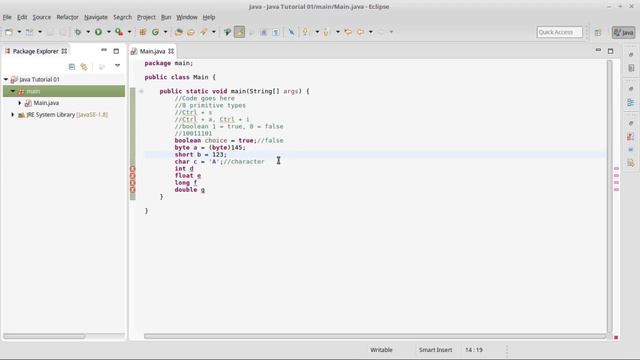Click the Run Last Tool external tools icon
Screen dimensions: 640x360
(x=119, y=32)
